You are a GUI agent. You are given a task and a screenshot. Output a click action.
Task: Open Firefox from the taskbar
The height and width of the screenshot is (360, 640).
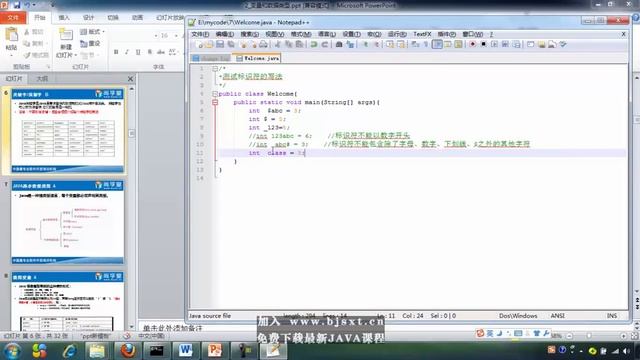point(128,351)
